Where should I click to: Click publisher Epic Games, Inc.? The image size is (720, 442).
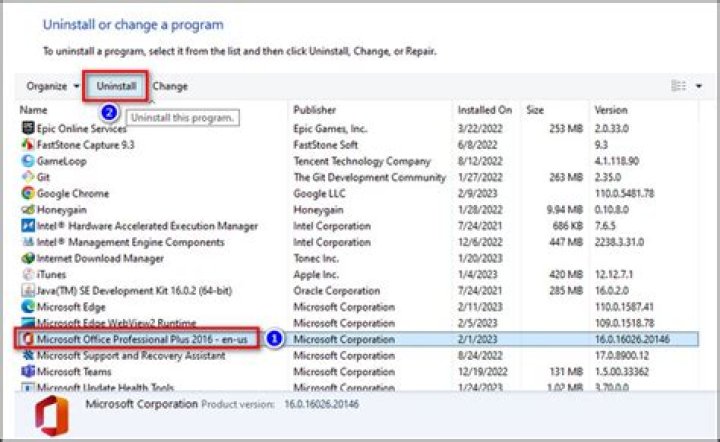point(330,129)
